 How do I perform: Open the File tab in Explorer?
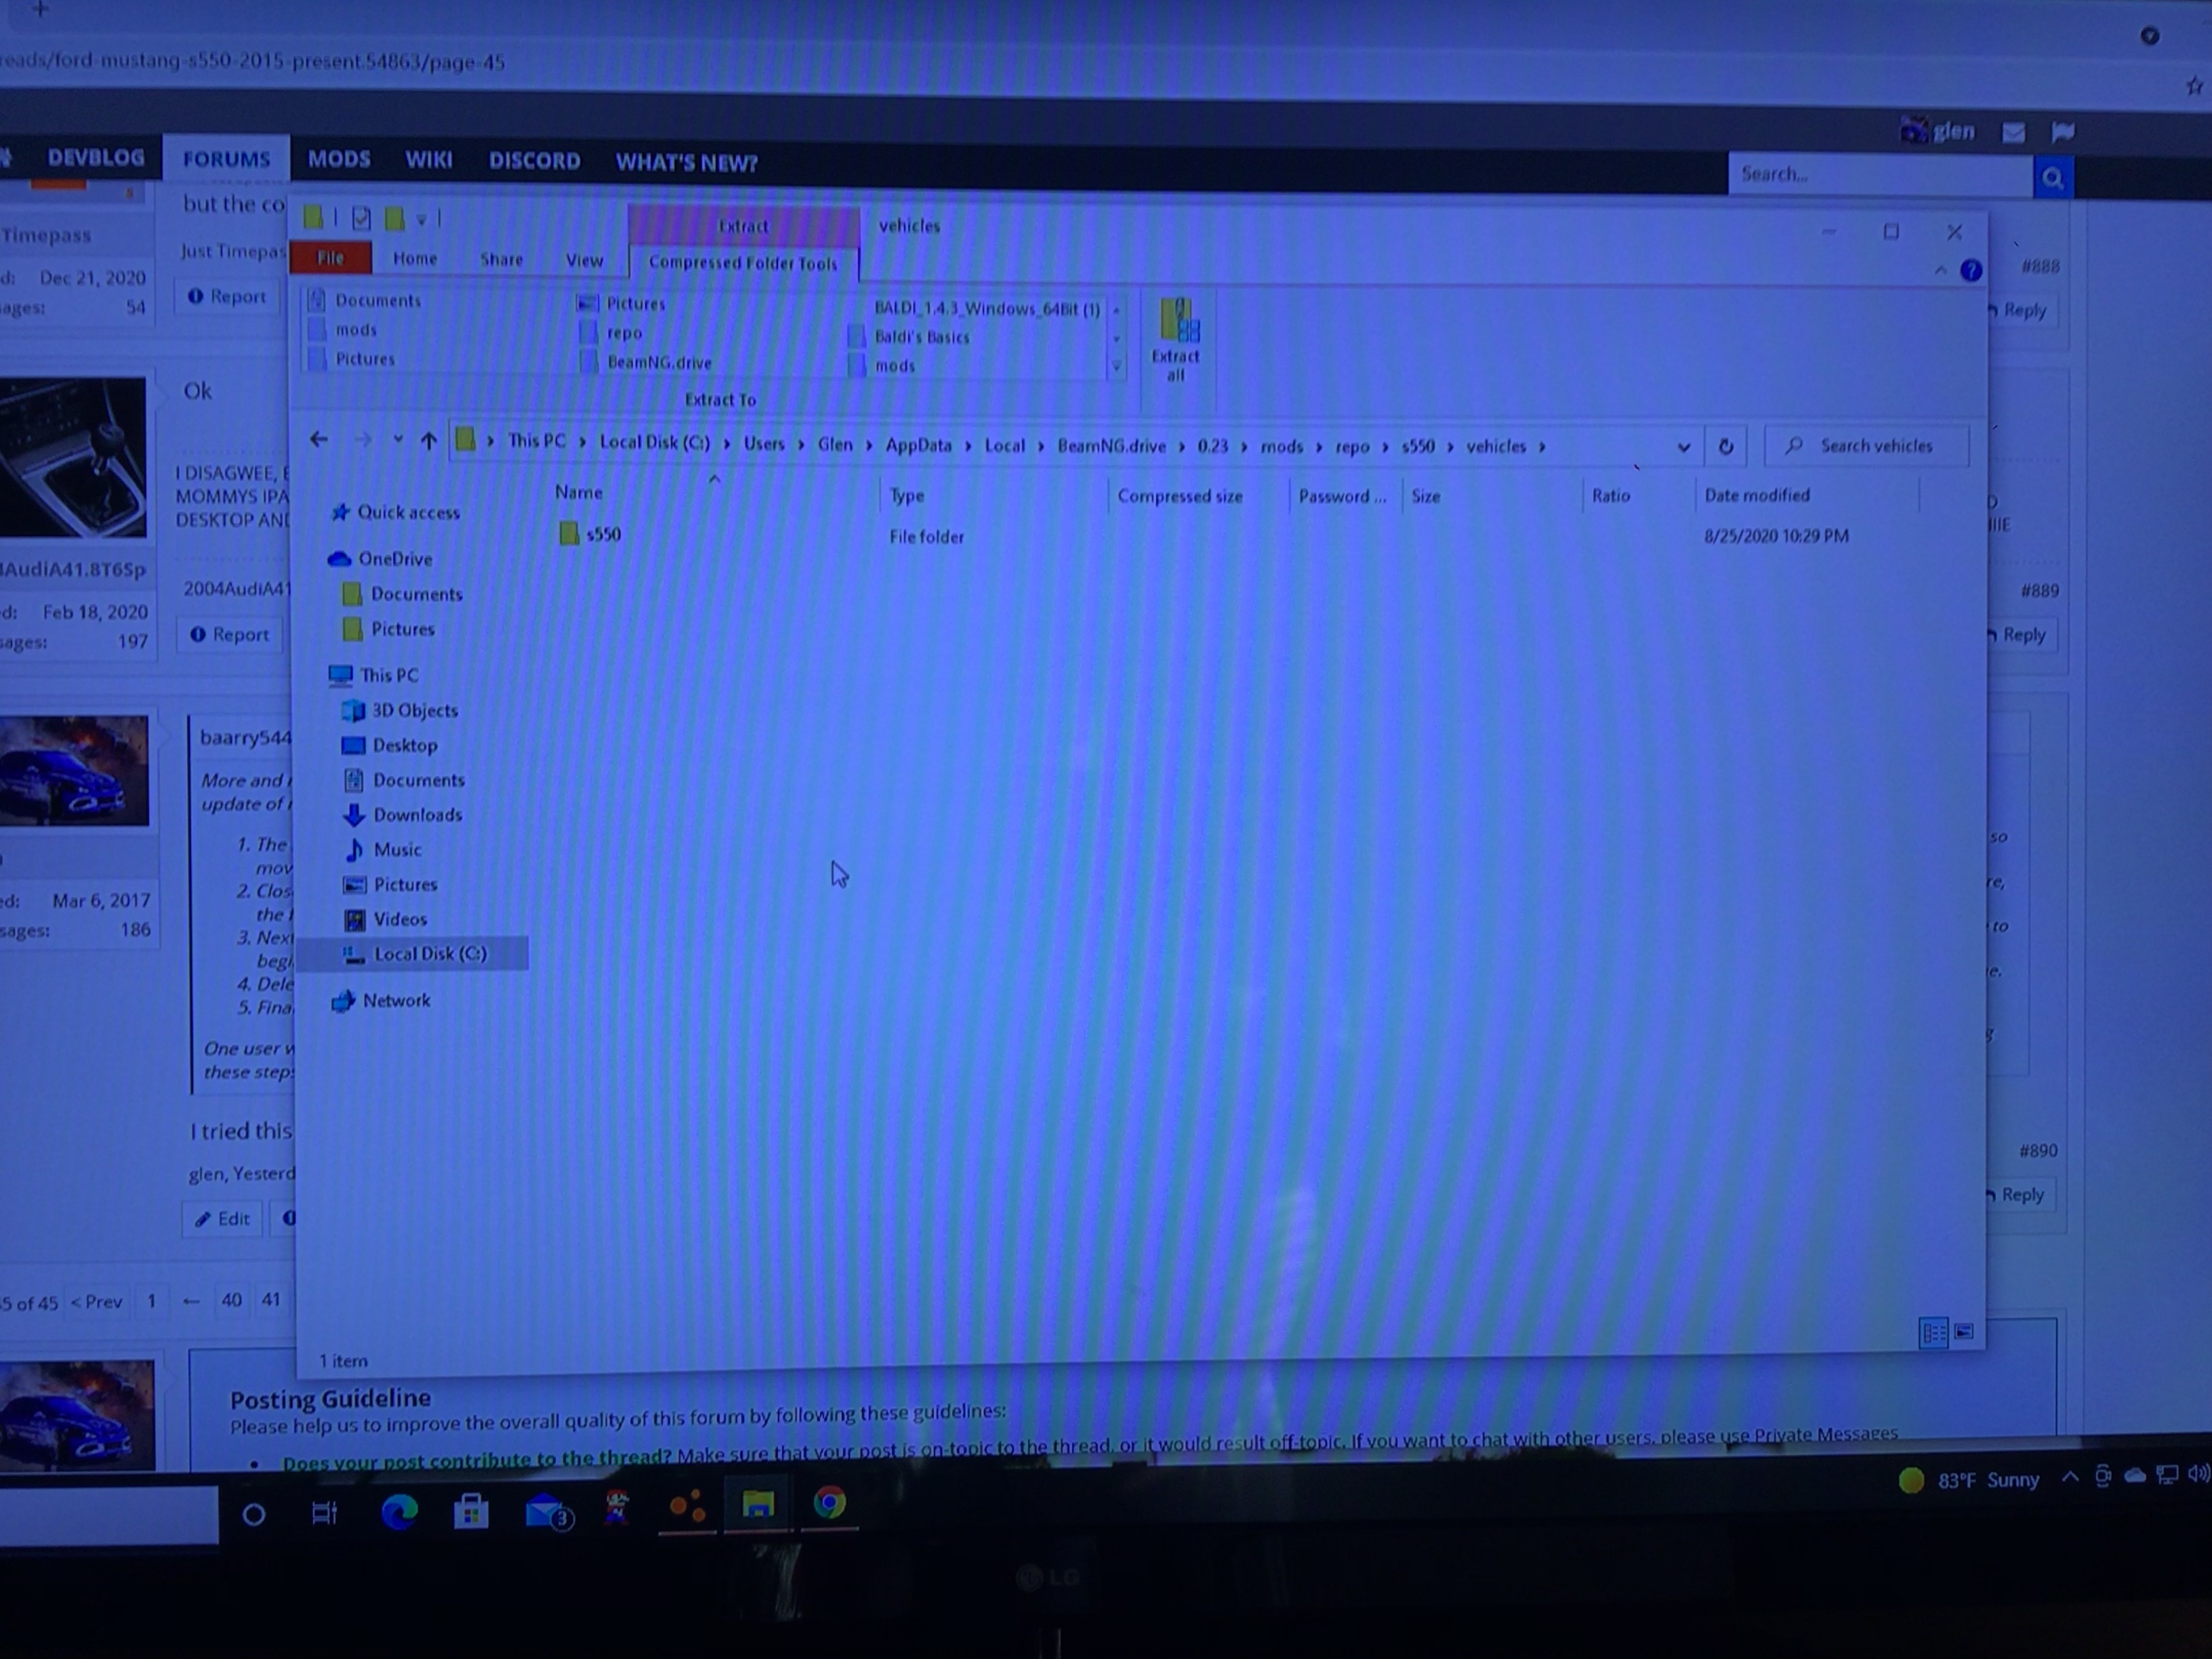tap(330, 258)
